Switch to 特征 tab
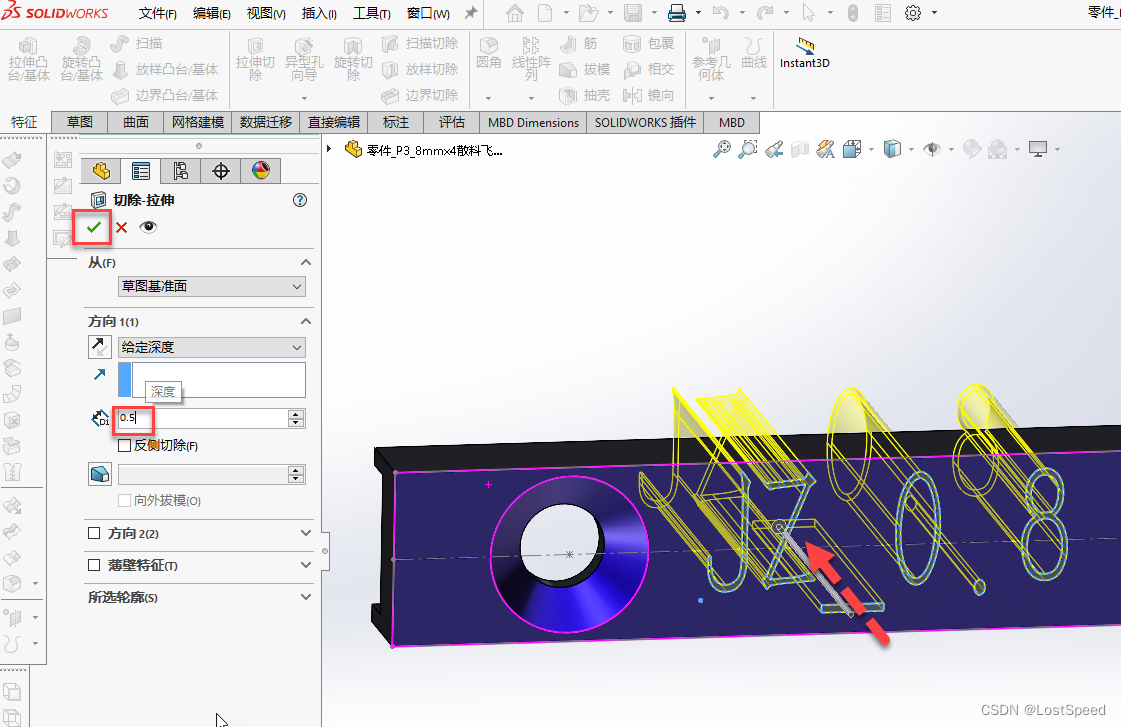Image resolution: width=1121 pixels, height=727 pixels. (x=24, y=122)
